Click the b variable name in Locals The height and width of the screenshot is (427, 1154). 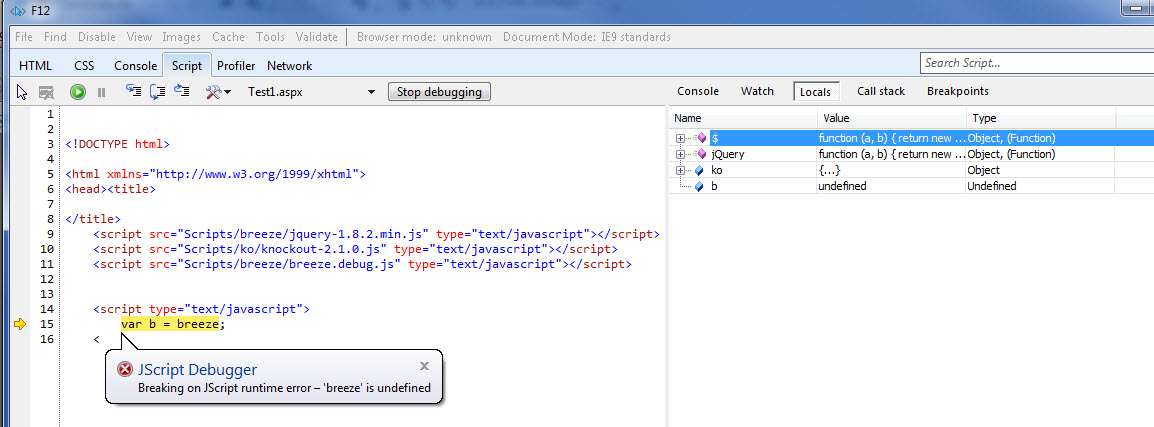[x=715, y=187]
